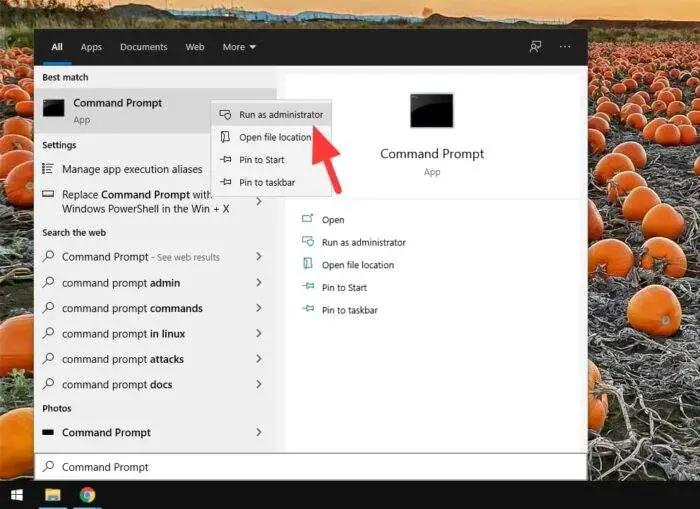Select 'command prompt docs' web suggestion
The height and width of the screenshot is (509, 700).
(x=155, y=384)
